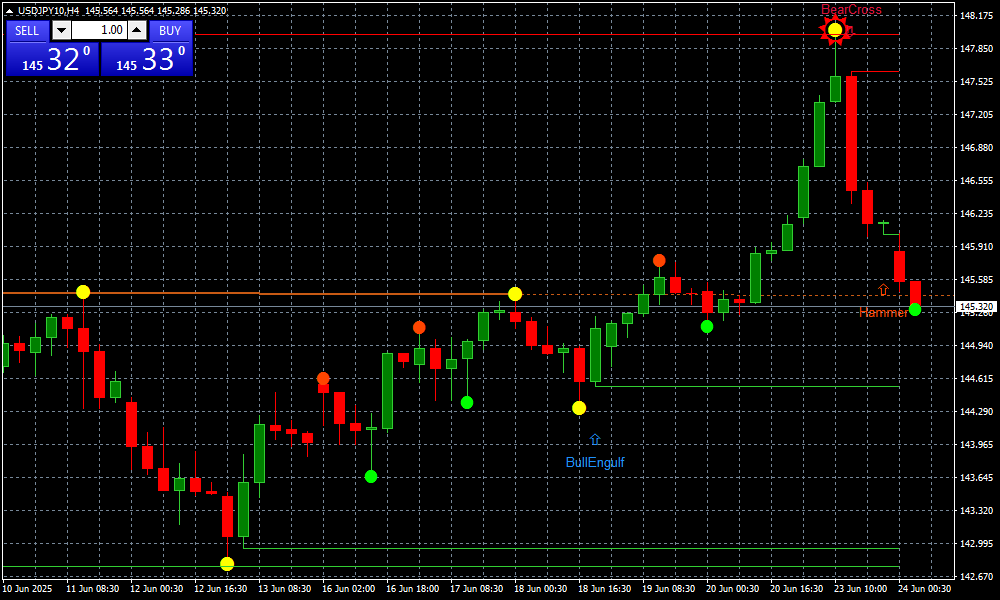Image resolution: width=1000 pixels, height=600 pixels.
Task: Click the 145.320 current price label
Action: 976,307
